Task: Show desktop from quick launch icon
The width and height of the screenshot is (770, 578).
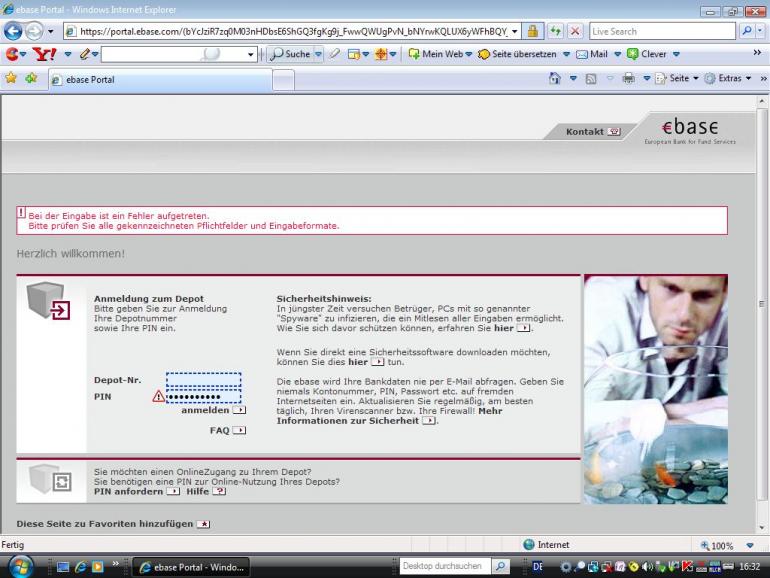Action: [x=63, y=567]
